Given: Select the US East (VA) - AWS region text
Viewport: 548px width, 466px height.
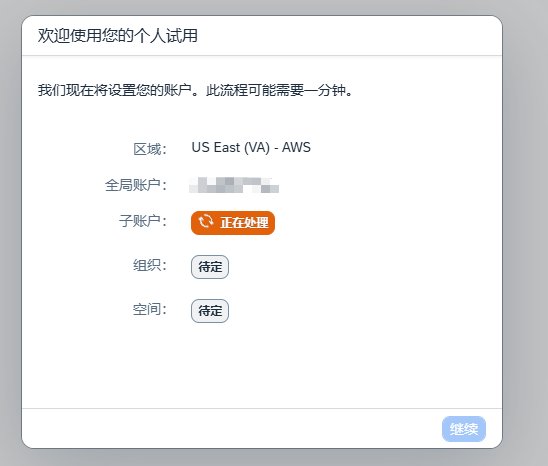Looking at the screenshot, I should [251, 148].
